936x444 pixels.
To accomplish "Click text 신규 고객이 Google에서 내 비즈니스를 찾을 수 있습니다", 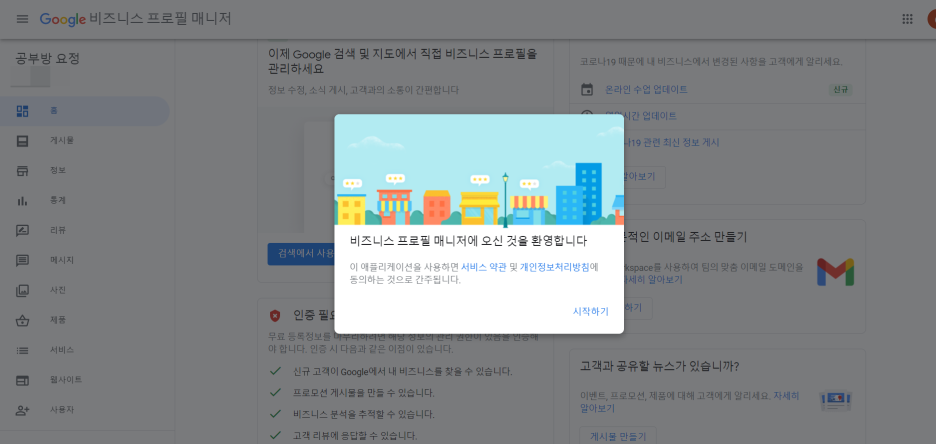I will pos(402,372).
